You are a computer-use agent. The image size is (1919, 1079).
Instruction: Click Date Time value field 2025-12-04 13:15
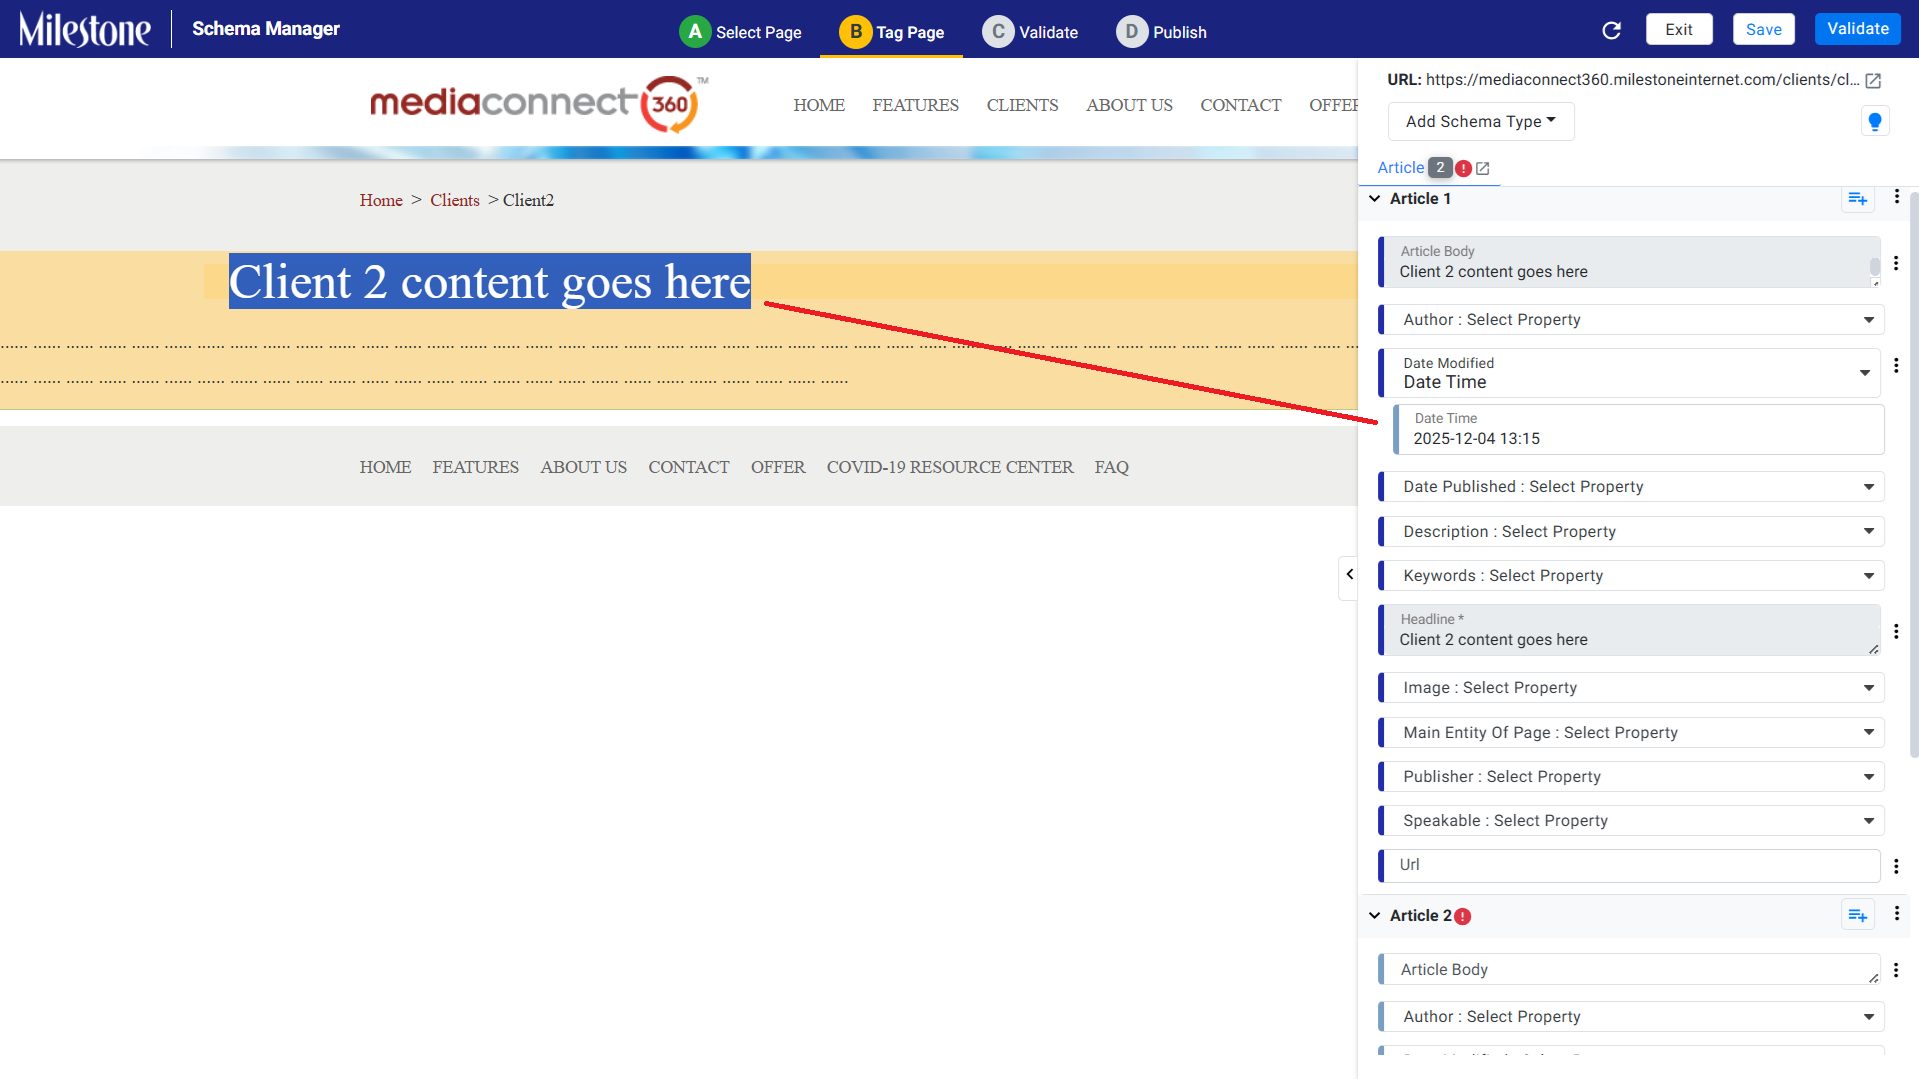click(x=1638, y=429)
